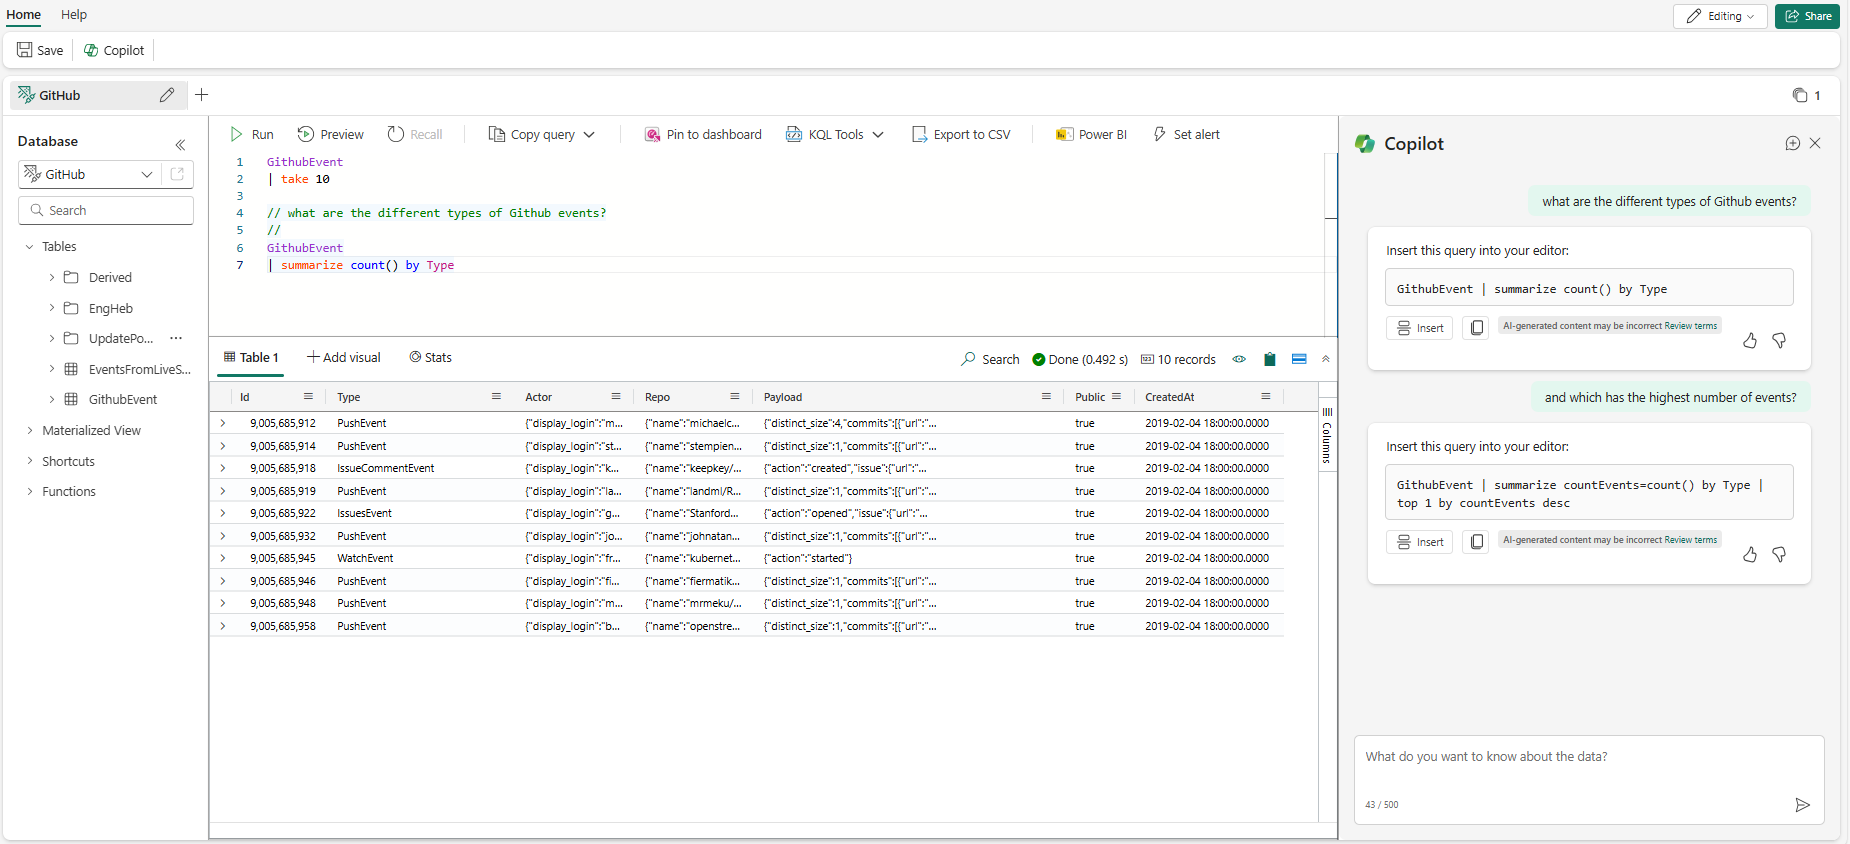The image size is (1850, 844).
Task: Toggle the Columns side panel
Action: coord(1328,436)
